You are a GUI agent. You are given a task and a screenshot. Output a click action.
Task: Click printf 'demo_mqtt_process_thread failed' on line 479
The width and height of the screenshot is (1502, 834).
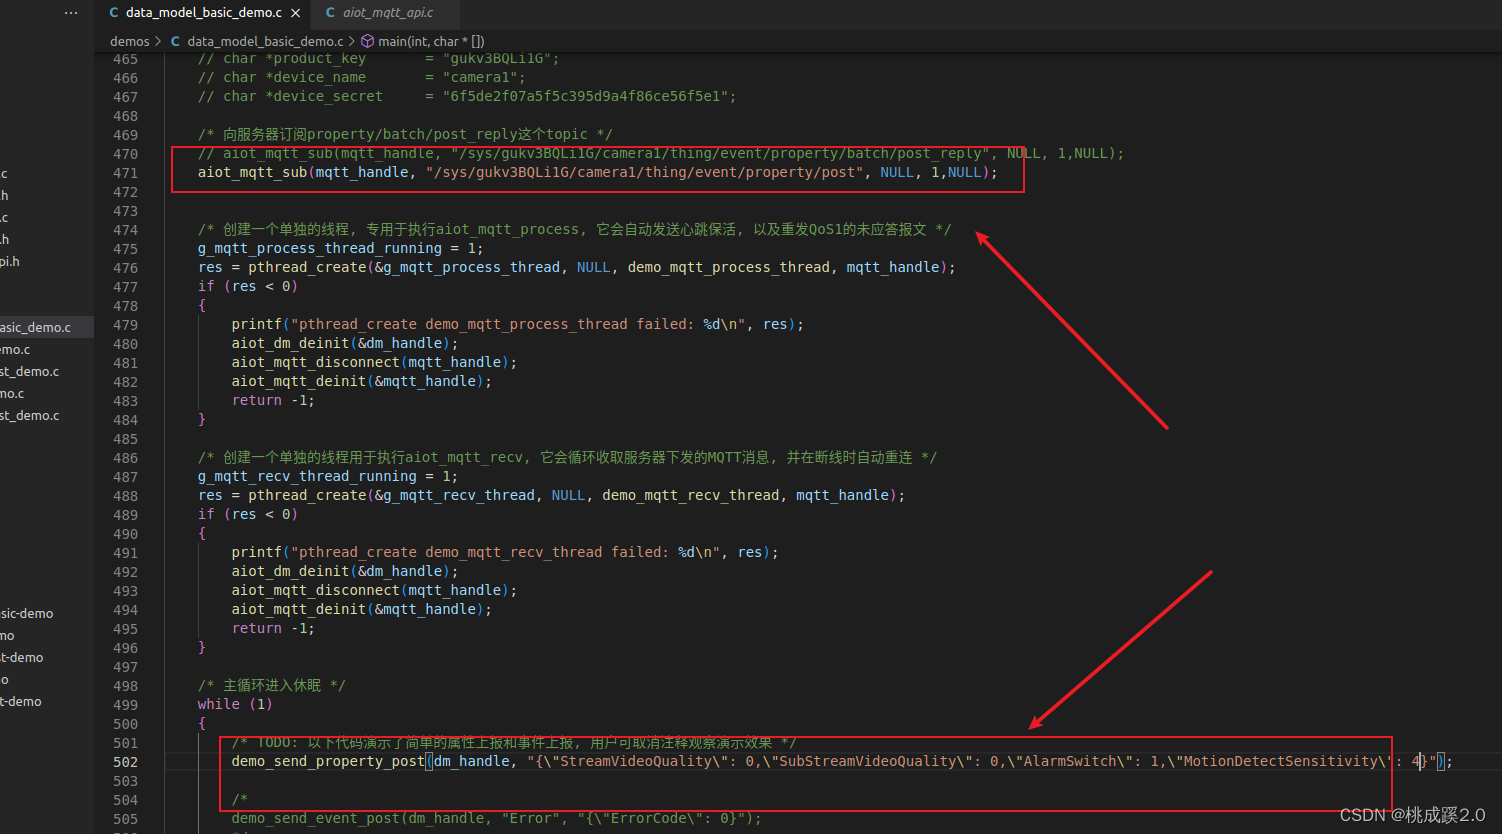click(518, 325)
